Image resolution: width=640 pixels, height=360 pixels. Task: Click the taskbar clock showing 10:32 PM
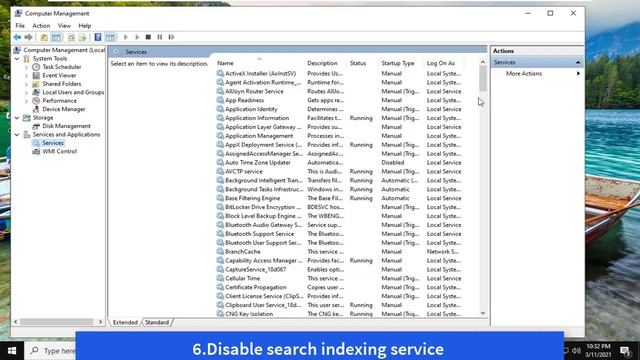[x=598, y=351]
